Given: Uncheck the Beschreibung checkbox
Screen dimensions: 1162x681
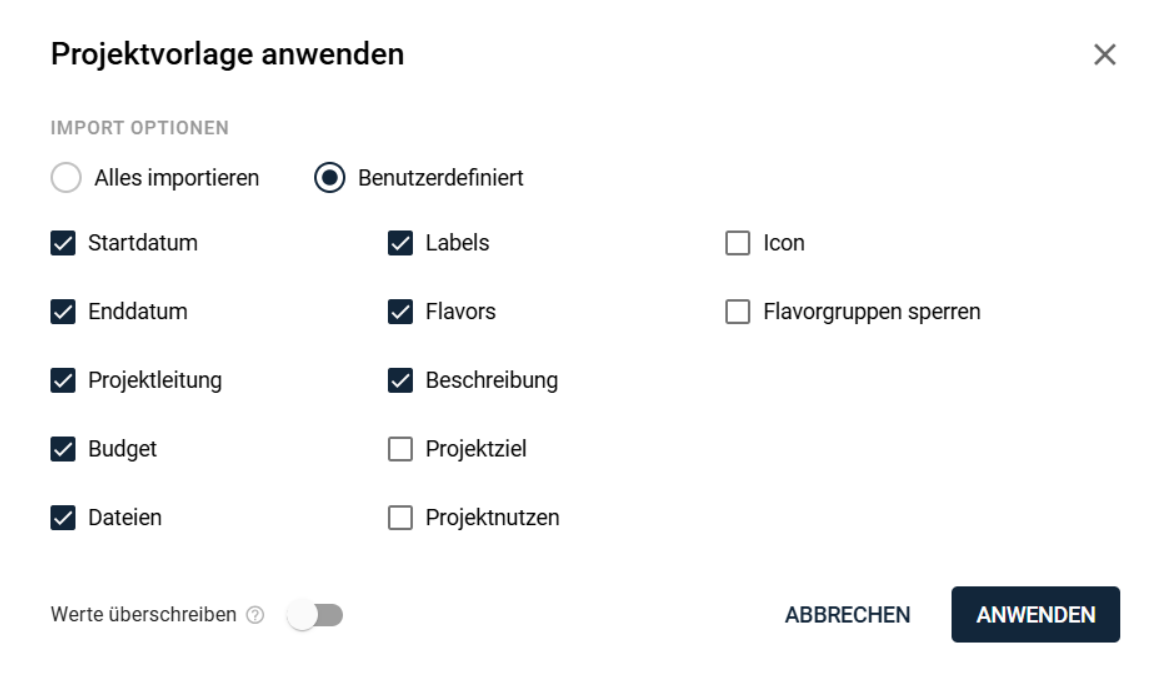Looking at the screenshot, I should (400, 381).
